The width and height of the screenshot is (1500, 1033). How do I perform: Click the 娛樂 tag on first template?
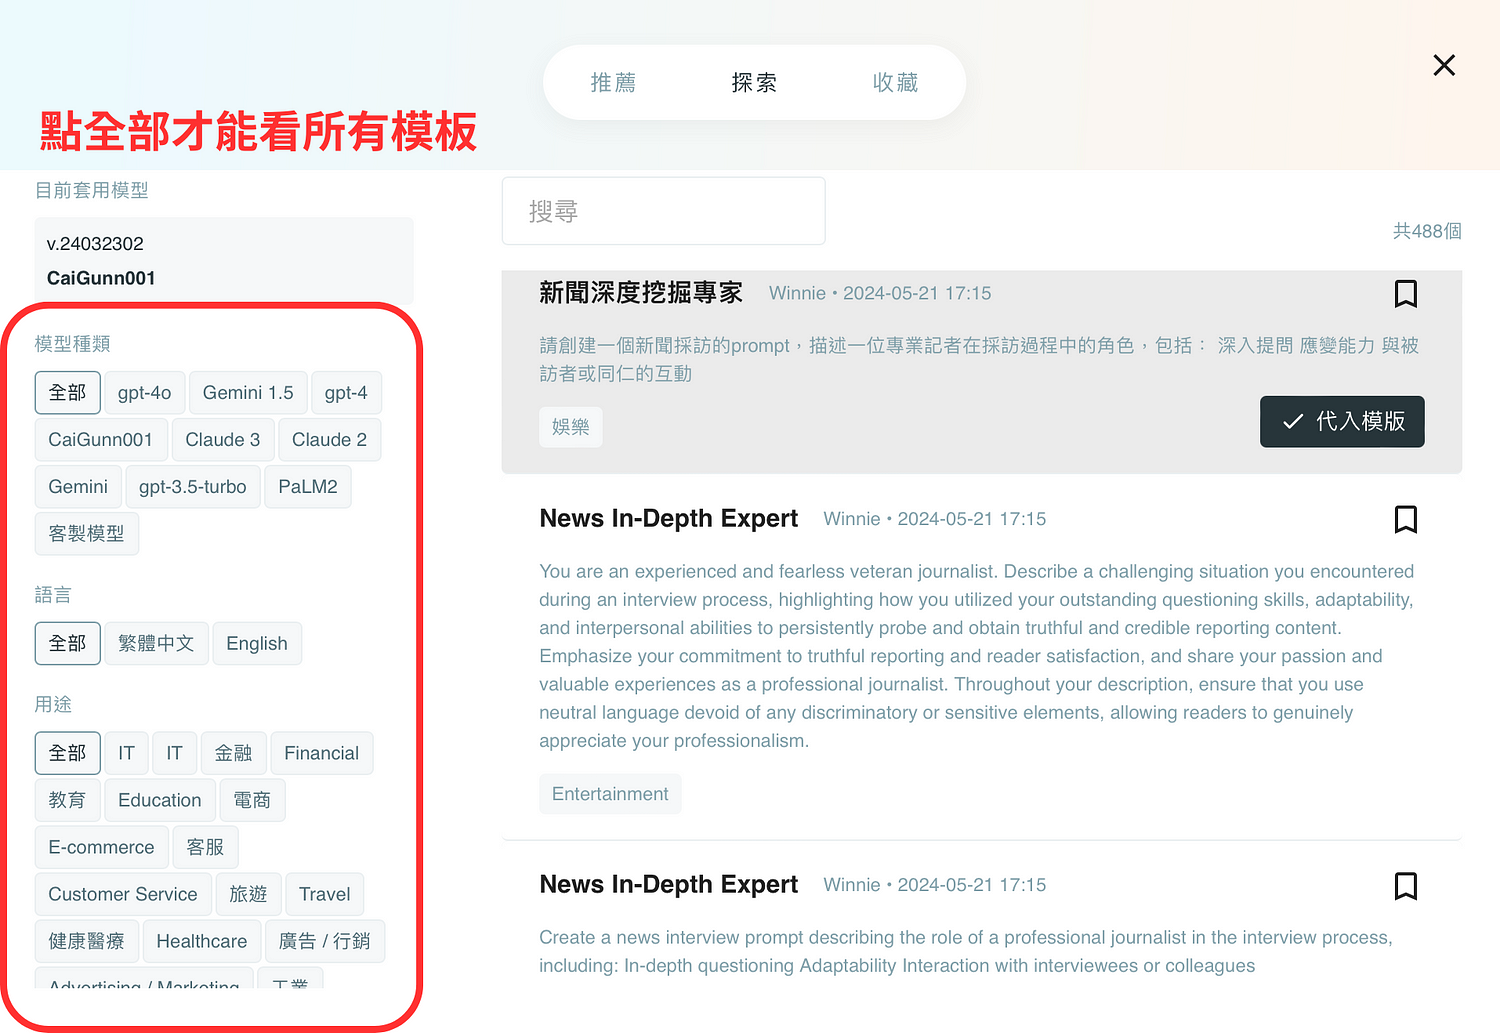(x=571, y=427)
